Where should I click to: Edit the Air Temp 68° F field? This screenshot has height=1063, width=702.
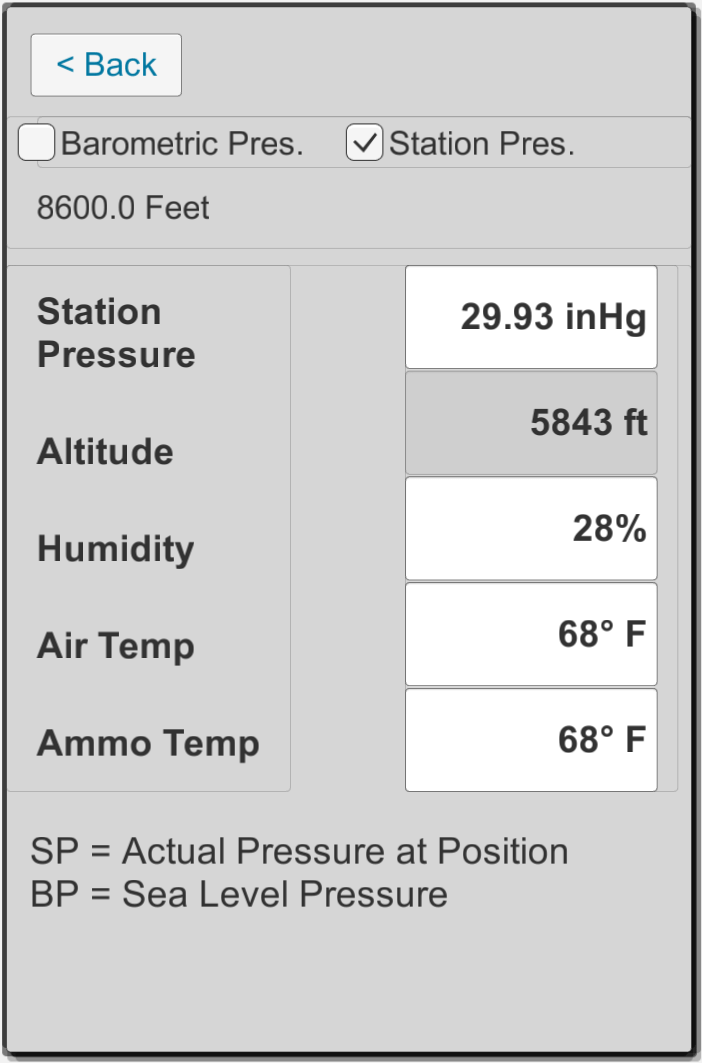coord(531,635)
